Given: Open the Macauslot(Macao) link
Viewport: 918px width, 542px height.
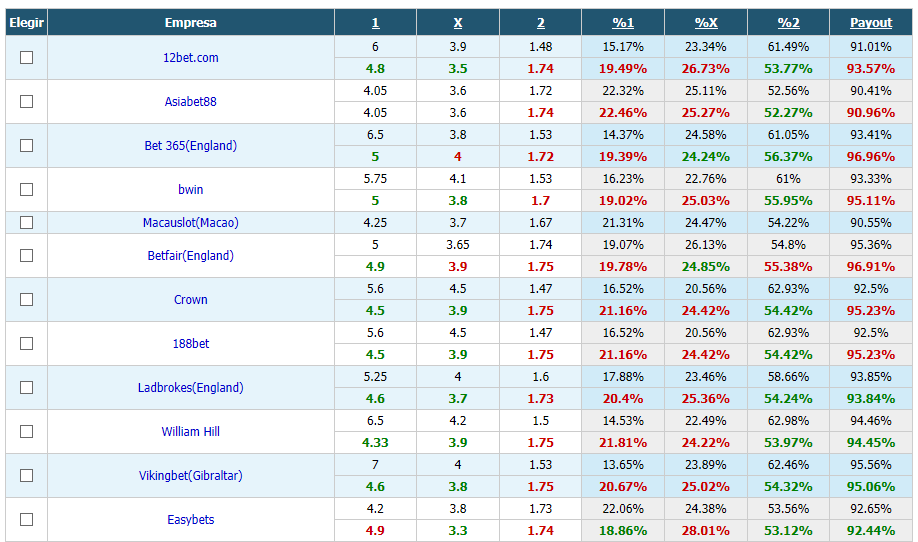Looking at the screenshot, I should click(x=191, y=222).
